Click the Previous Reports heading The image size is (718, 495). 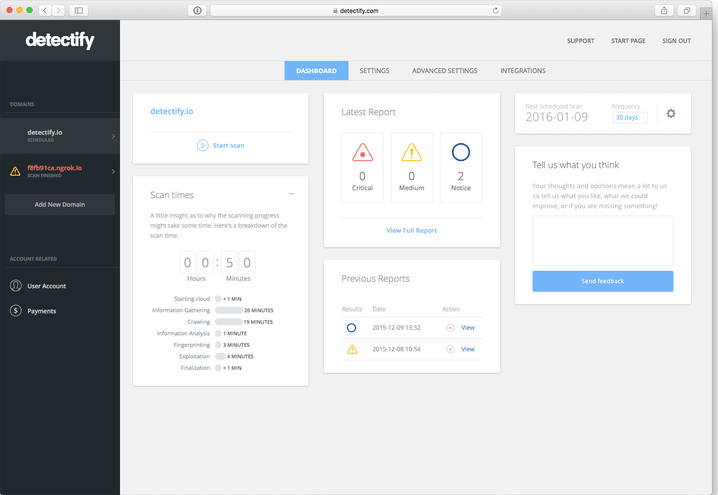[375, 279]
